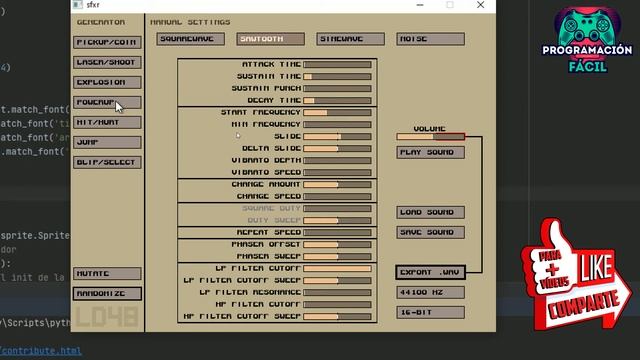The height and width of the screenshot is (360, 640).
Task: Adjust the Volume slider
Action: 431,137
